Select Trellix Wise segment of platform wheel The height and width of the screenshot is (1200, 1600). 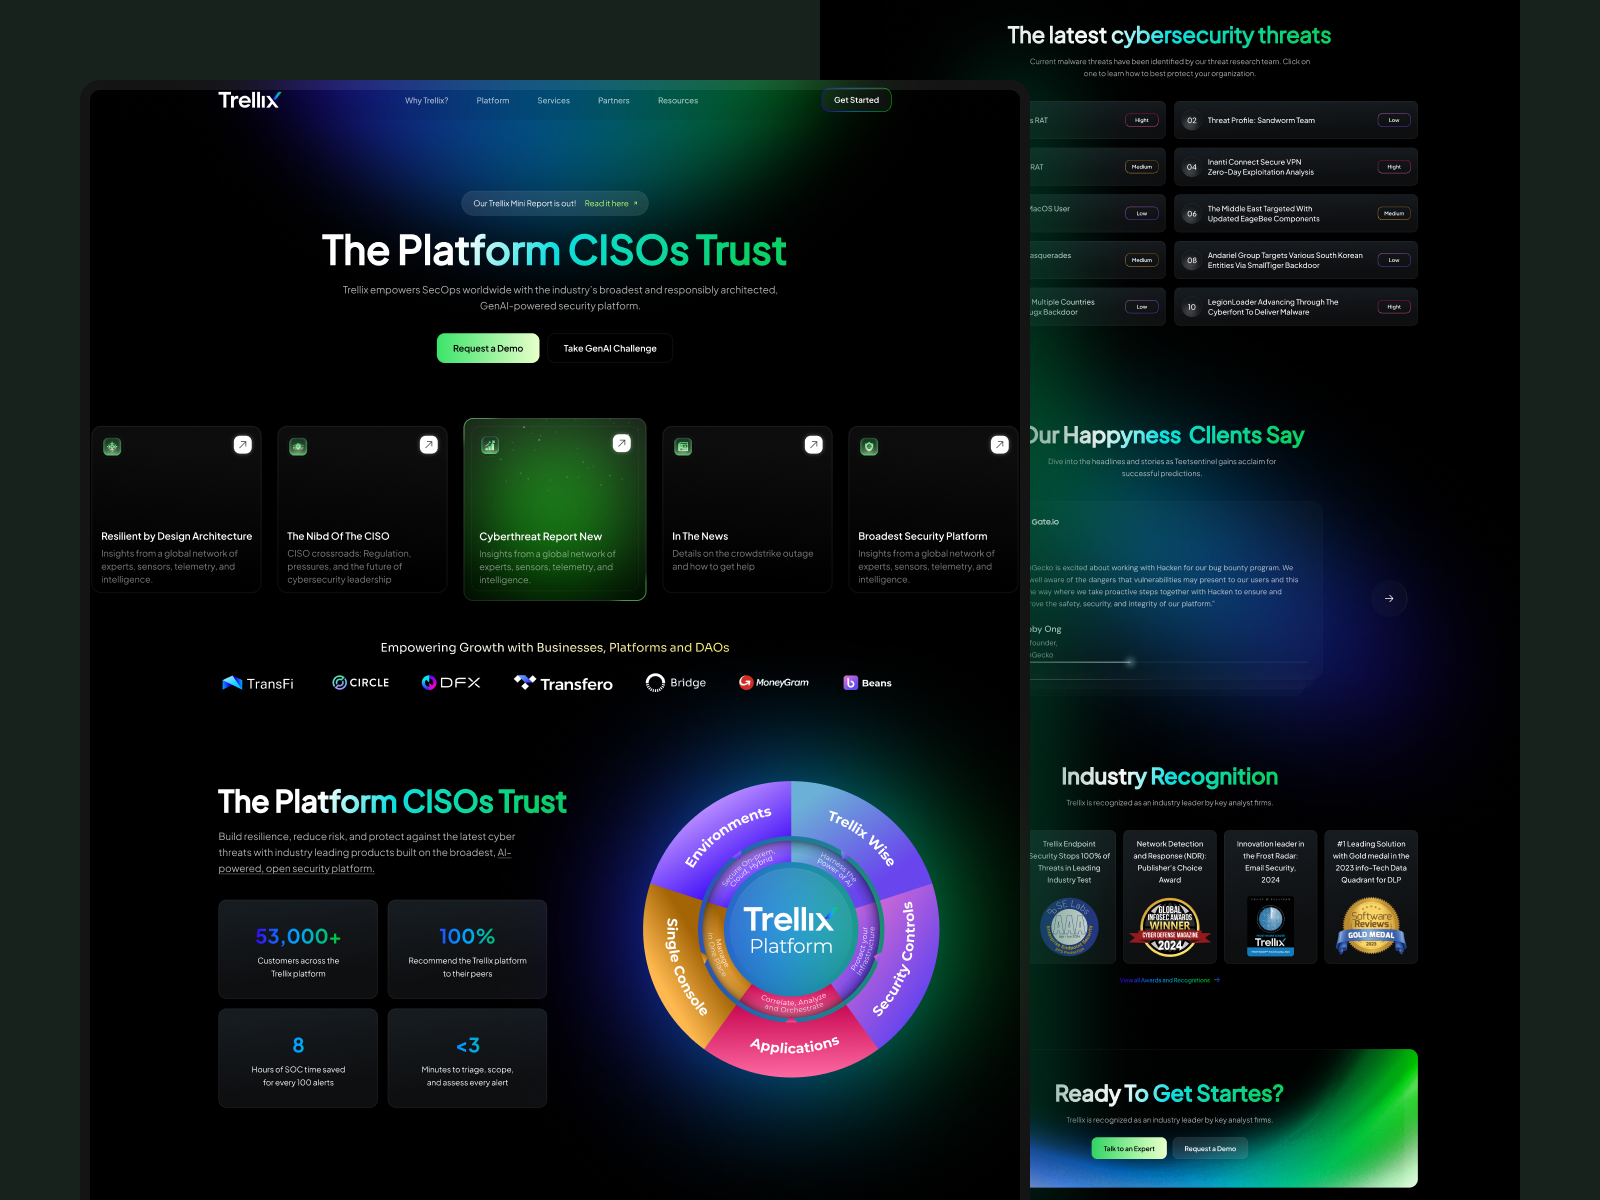(x=862, y=837)
